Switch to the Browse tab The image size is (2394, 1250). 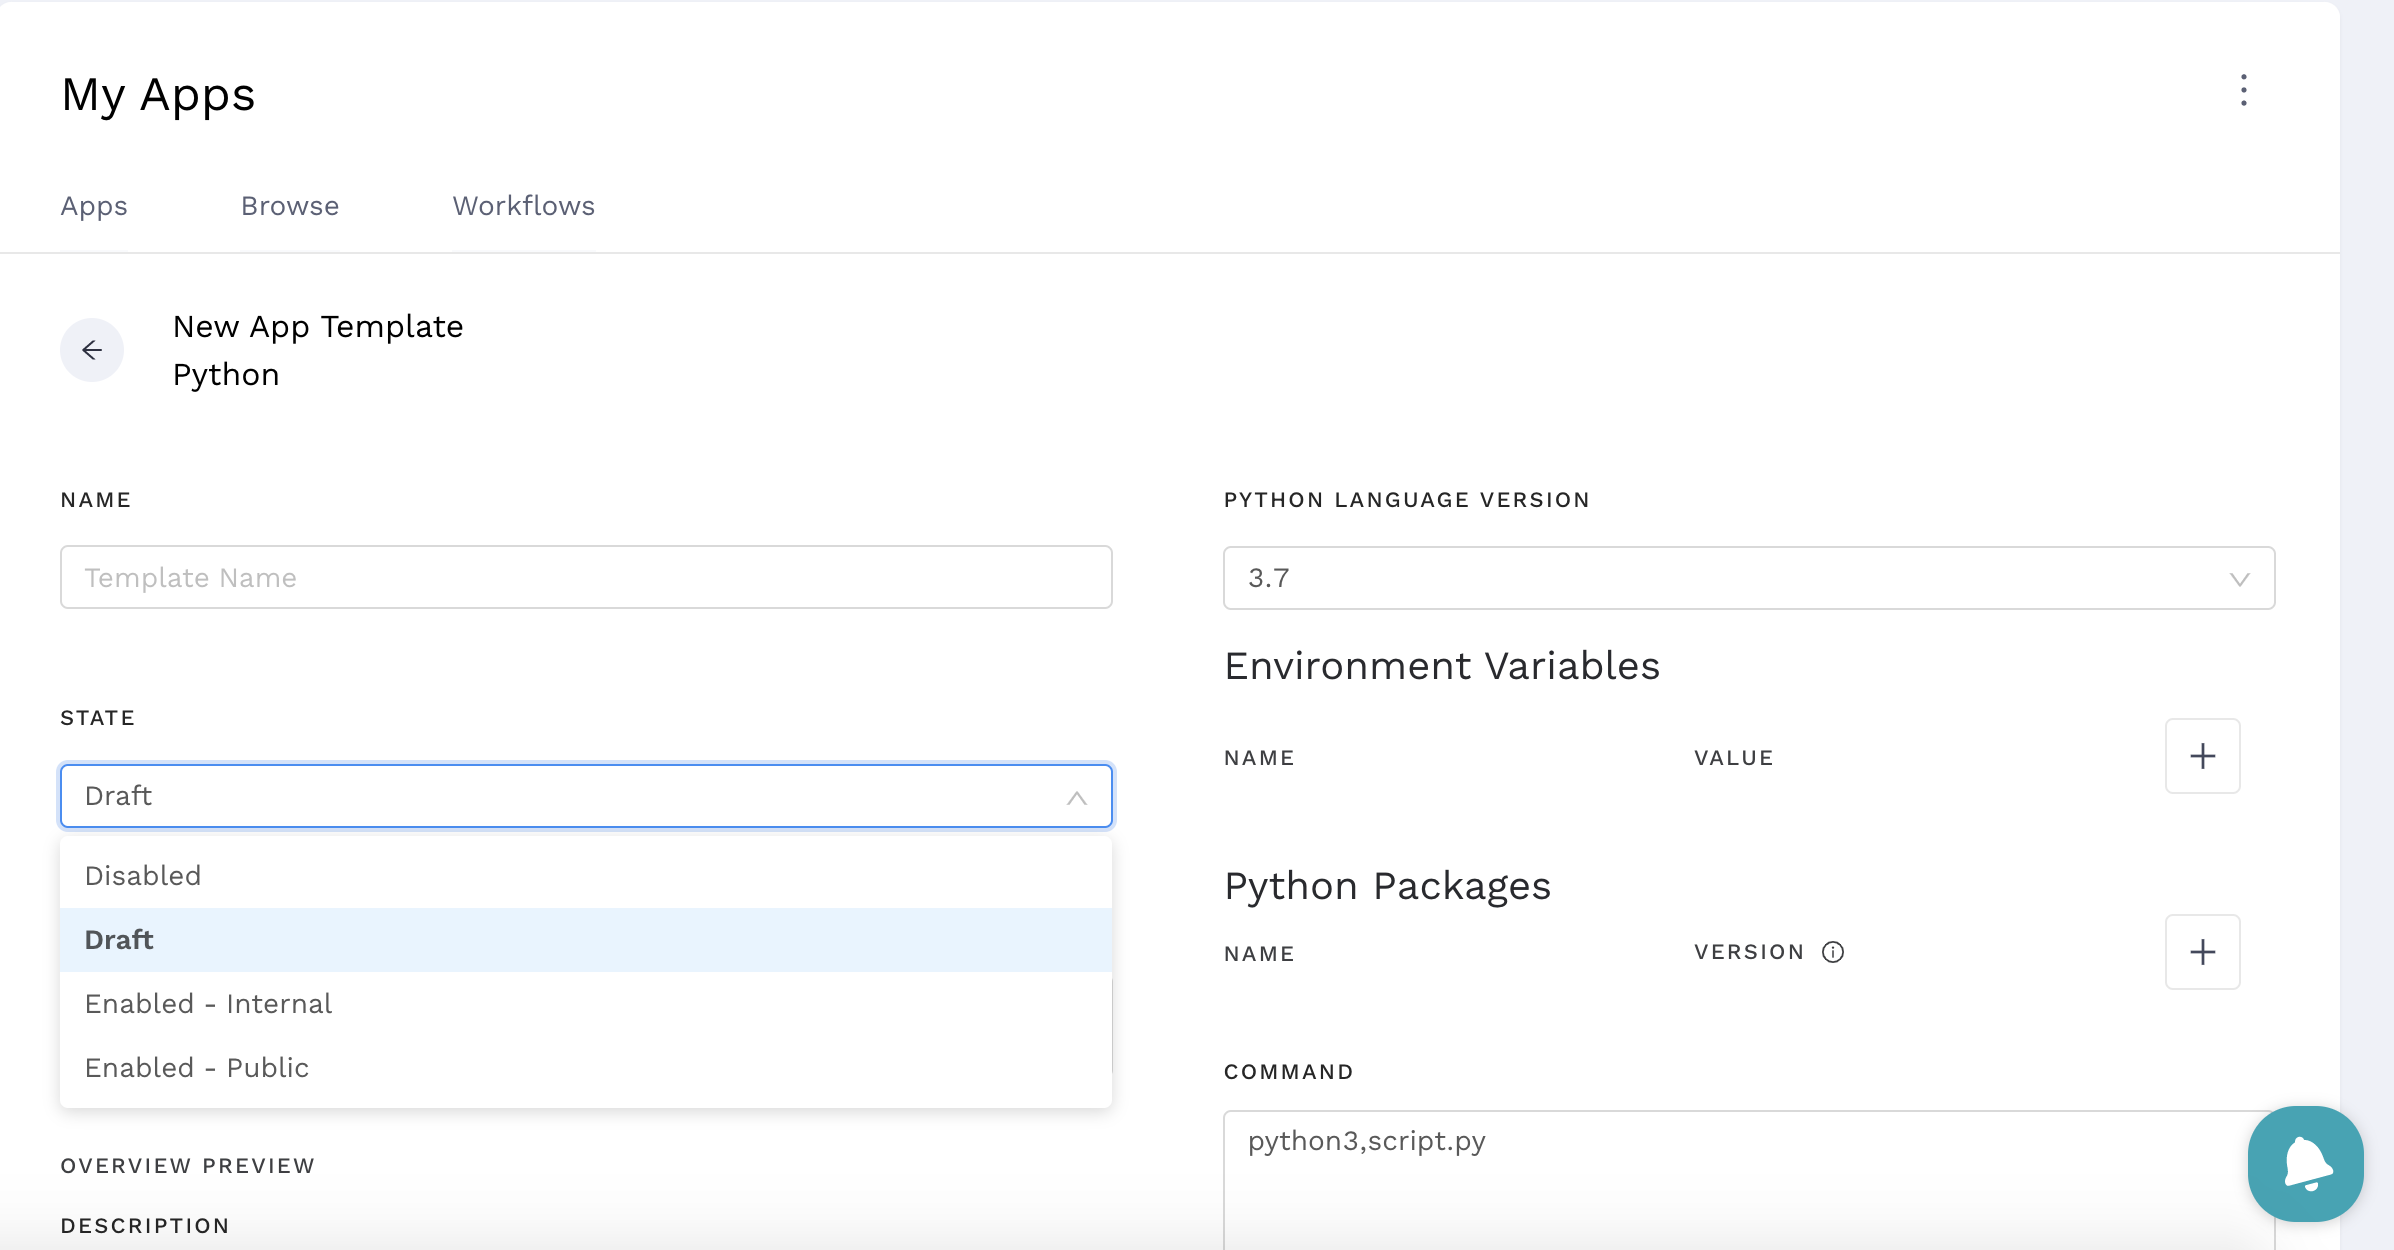290,206
